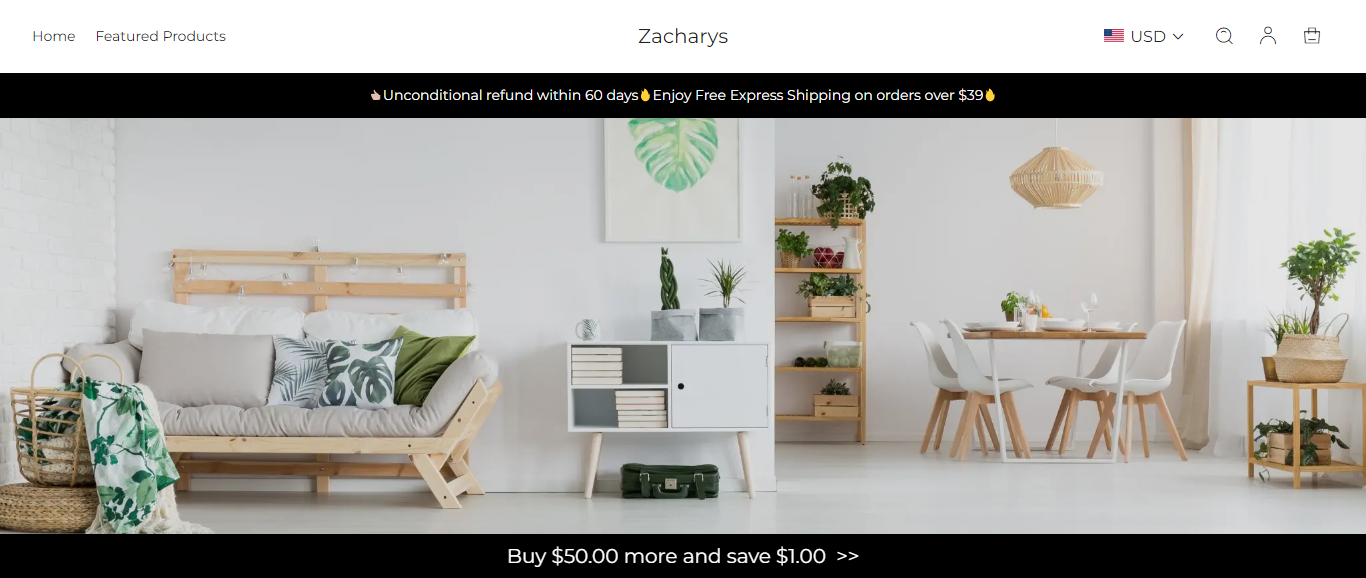Click the Zacharys store logo link

click(683, 36)
